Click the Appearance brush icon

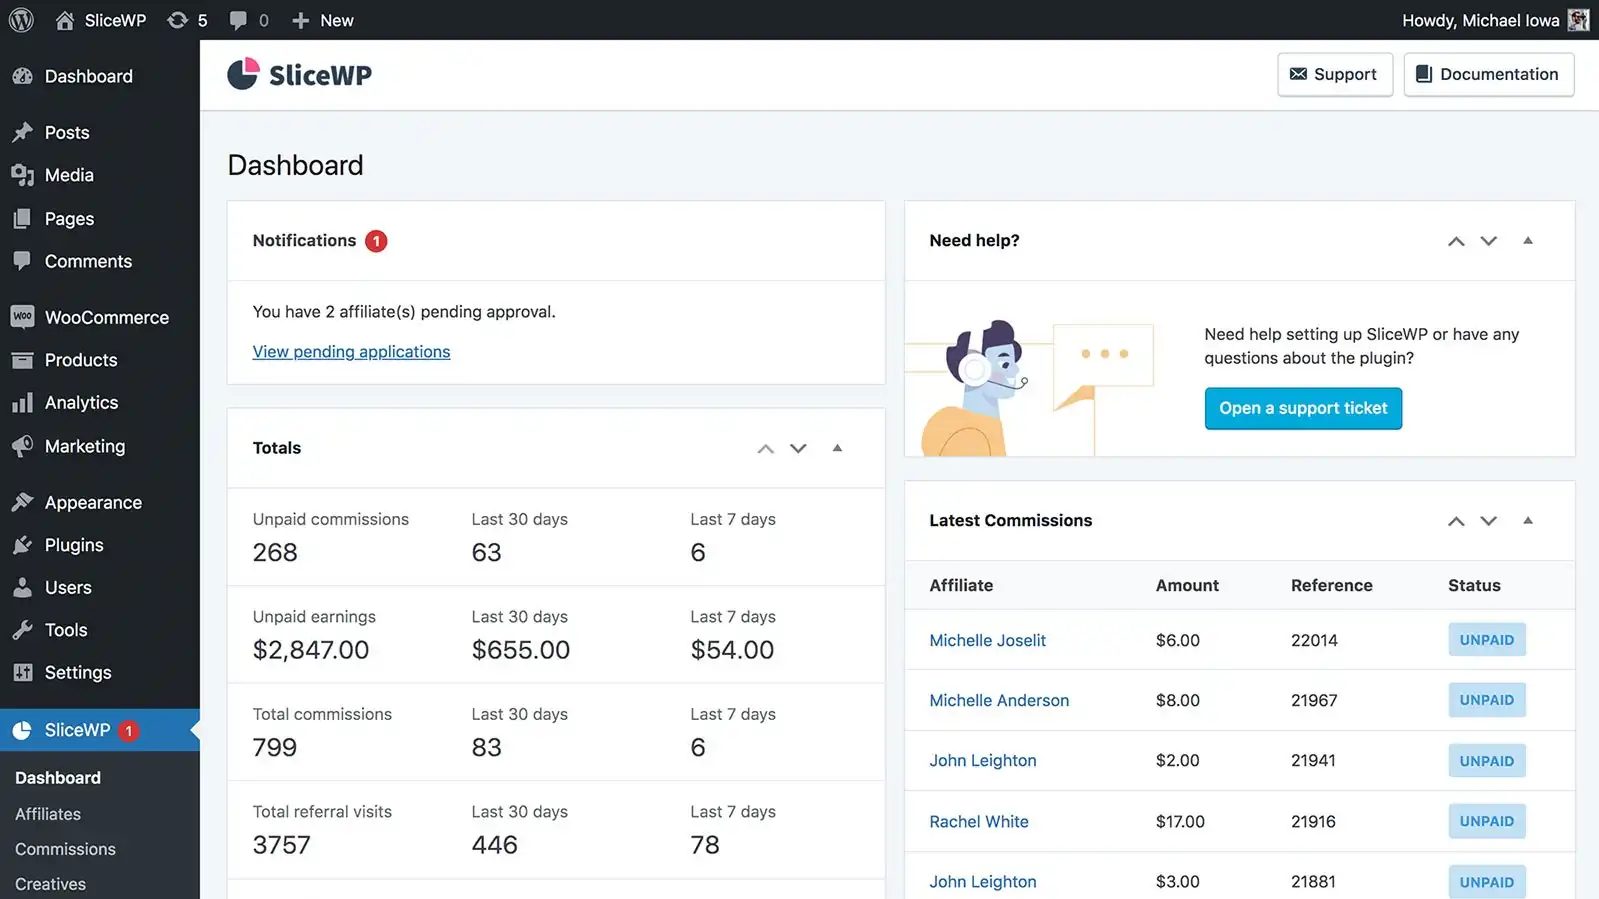coord(22,502)
